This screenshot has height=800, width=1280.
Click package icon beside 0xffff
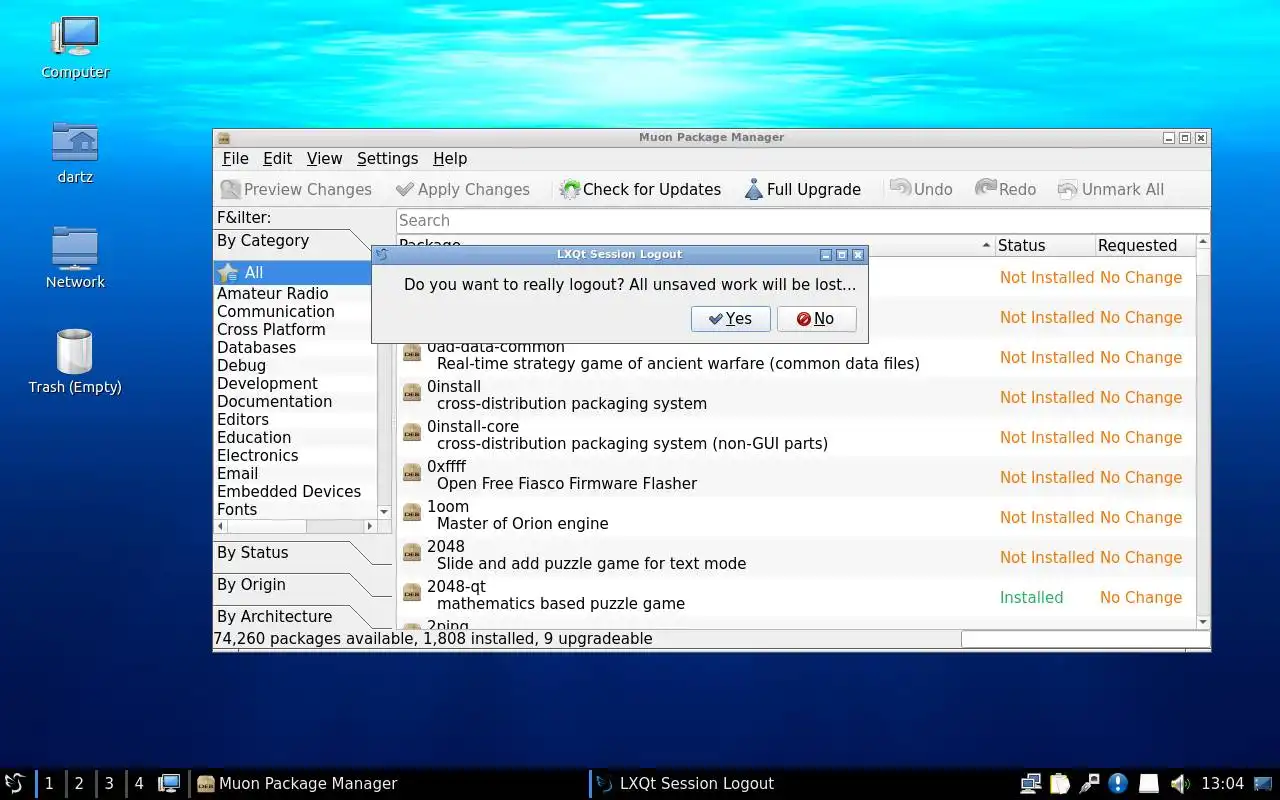point(412,472)
